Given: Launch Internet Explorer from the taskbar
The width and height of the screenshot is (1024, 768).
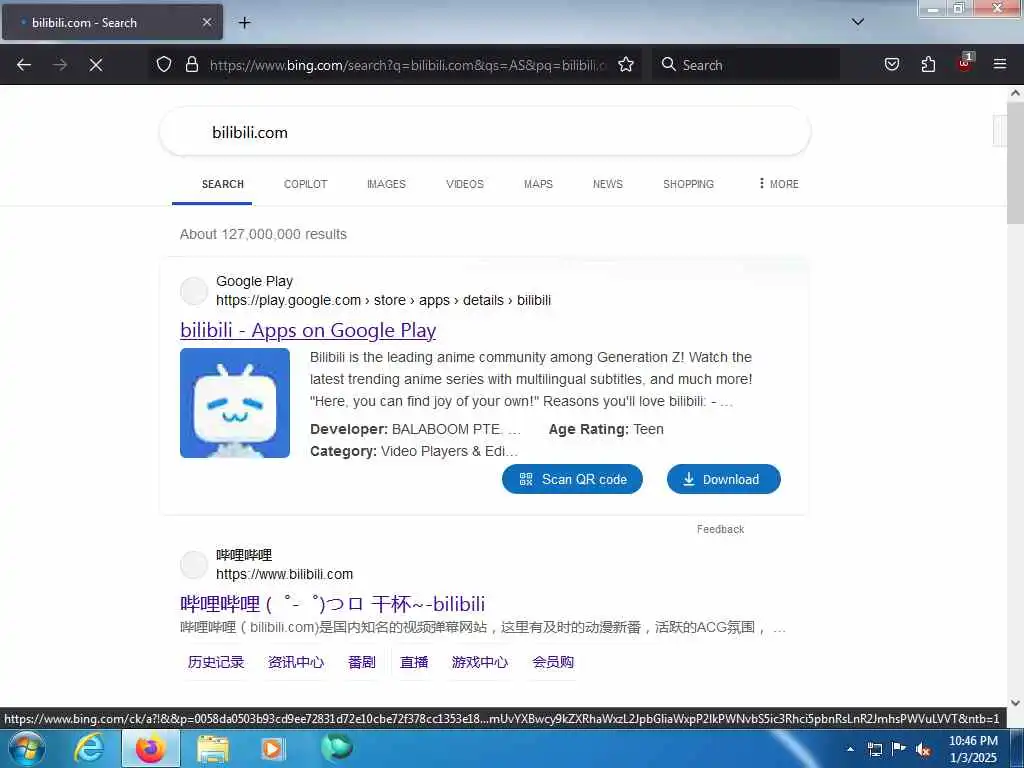Looking at the screenshot, I should coord(89,748).
